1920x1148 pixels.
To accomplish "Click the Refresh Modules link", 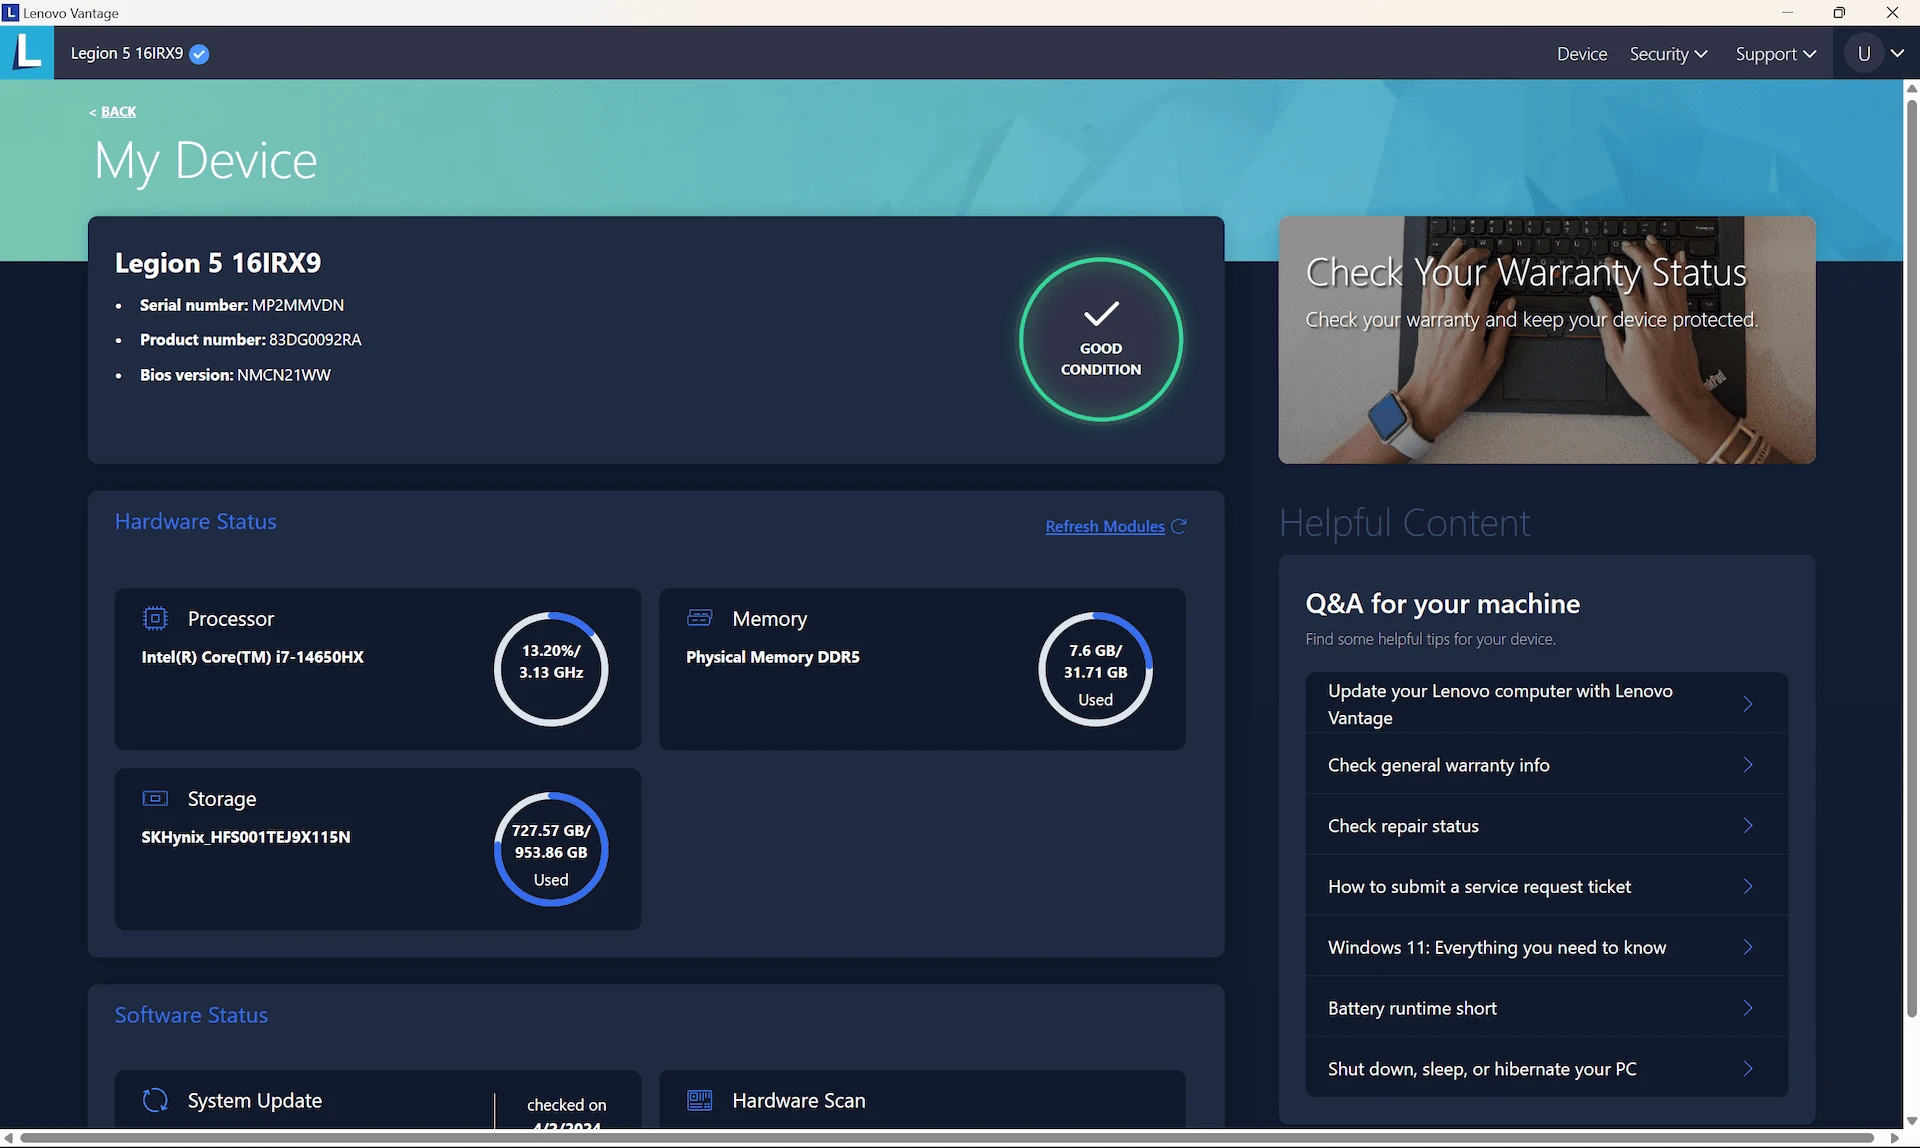I will coord(1105,526).
